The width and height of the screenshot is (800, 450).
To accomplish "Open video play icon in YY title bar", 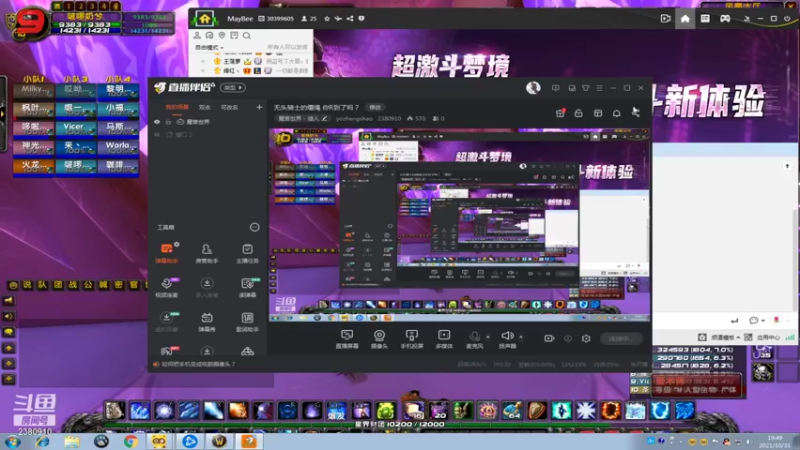I will pos(665,18).
